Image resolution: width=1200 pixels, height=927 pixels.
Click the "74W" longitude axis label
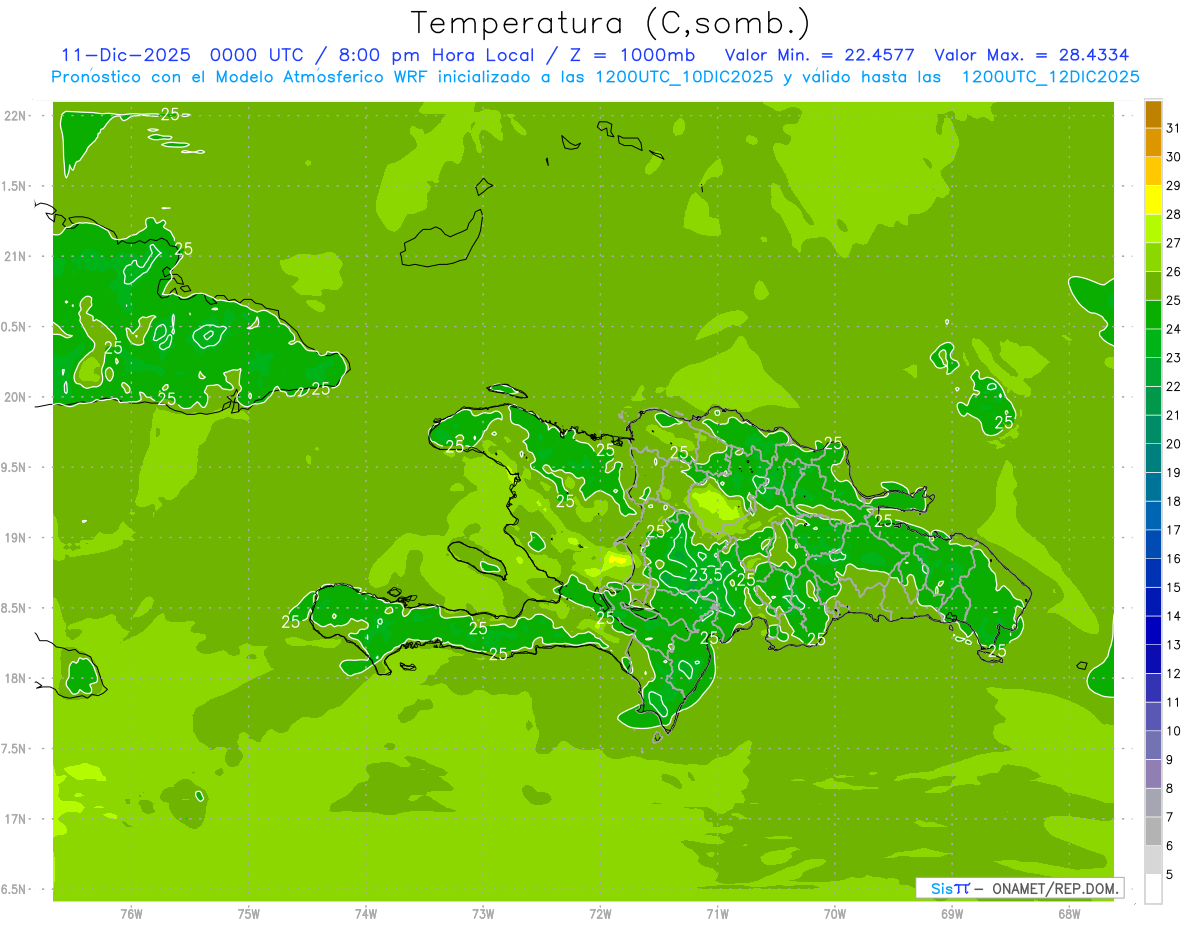point(366,913)
